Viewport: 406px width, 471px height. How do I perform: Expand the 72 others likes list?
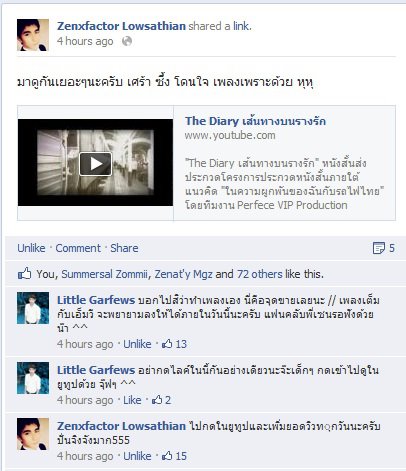260,274
